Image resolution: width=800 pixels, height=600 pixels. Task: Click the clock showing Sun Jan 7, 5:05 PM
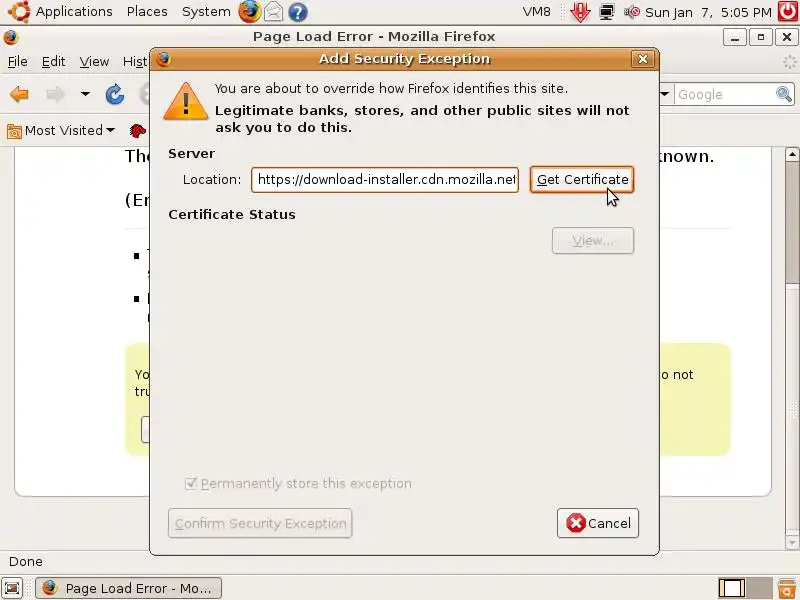708,12
